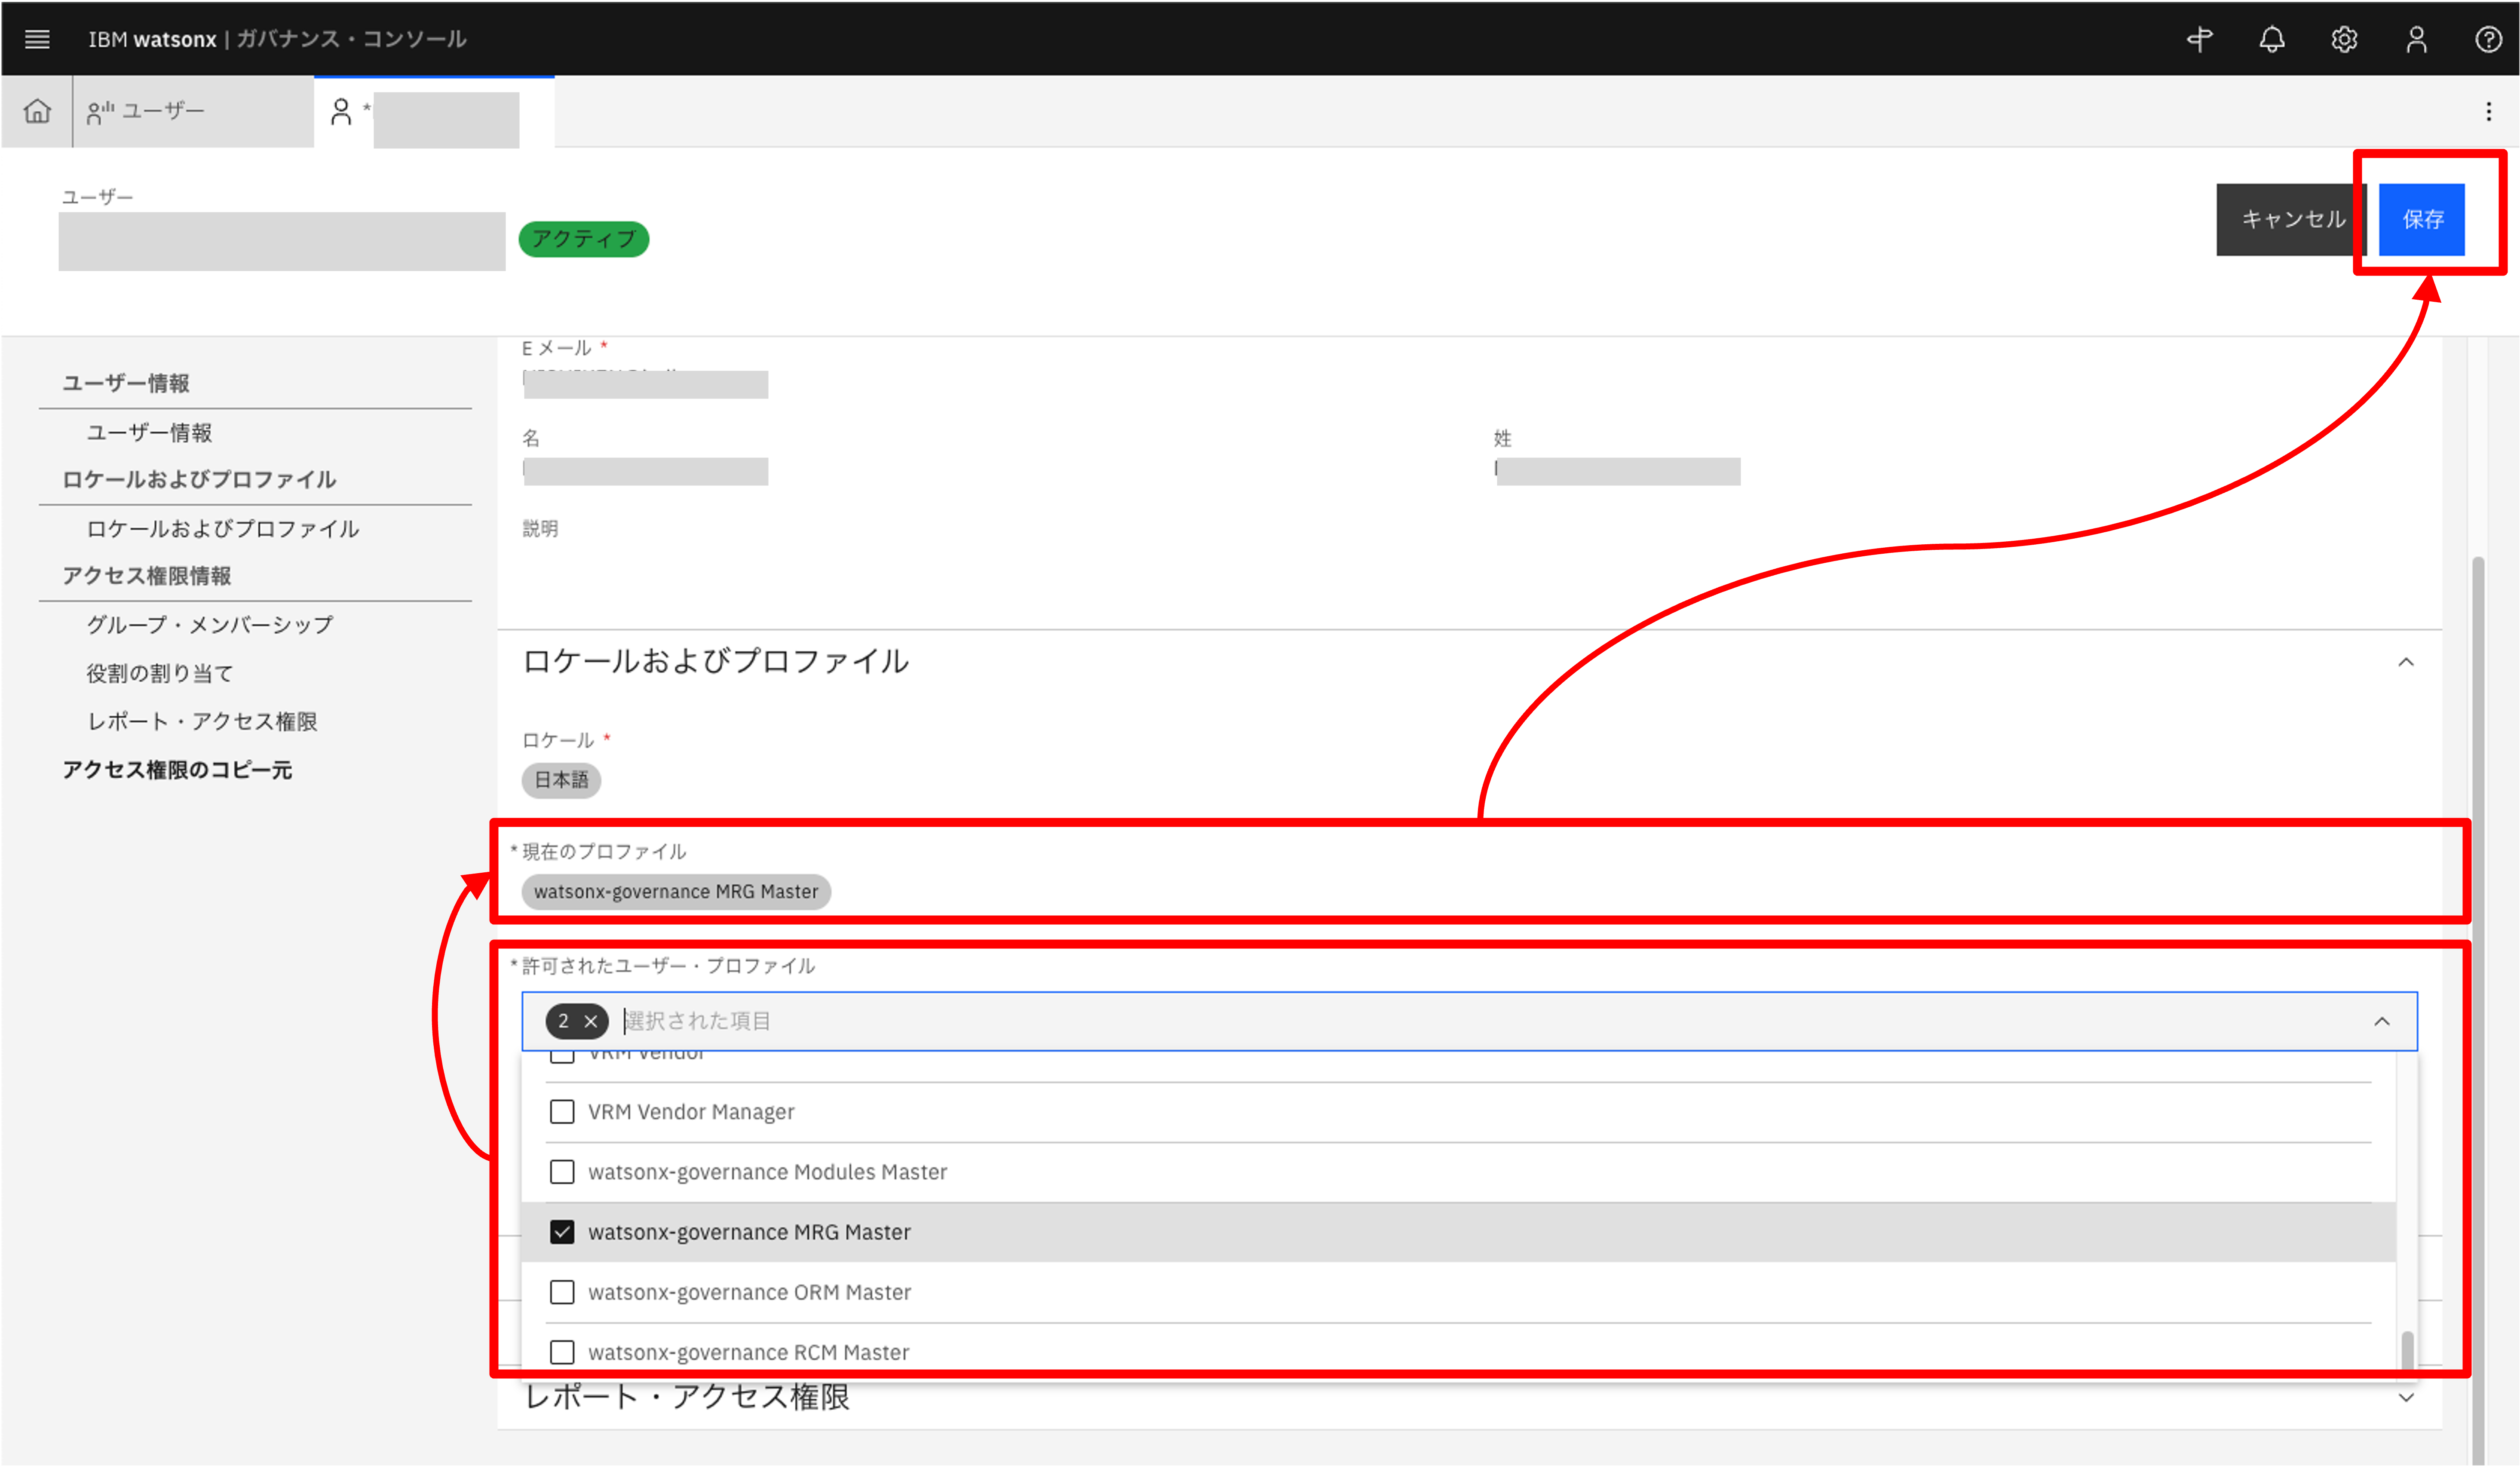Open the user profile icon menu

pyautogui.click(x=2416, y=39)
